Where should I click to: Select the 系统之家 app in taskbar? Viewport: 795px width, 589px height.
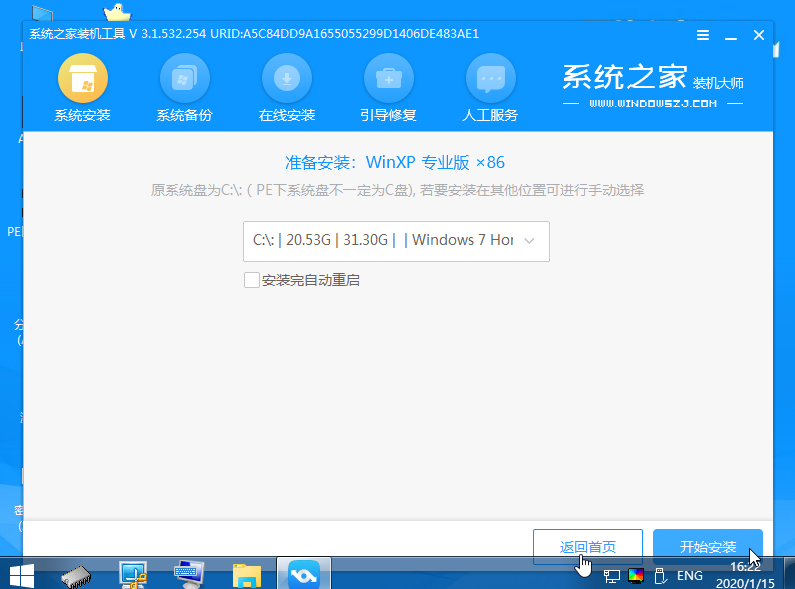click(302, 574)
